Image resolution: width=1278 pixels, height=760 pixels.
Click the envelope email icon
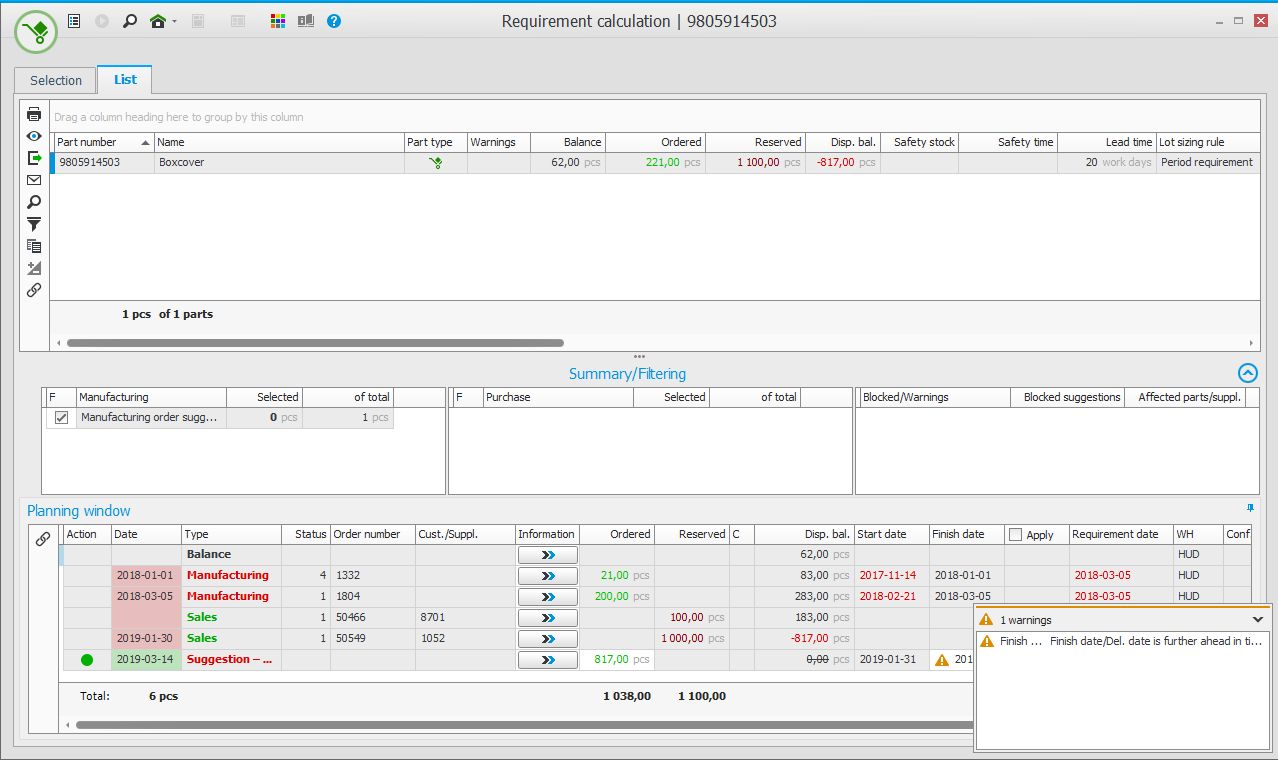coord(34,180)
